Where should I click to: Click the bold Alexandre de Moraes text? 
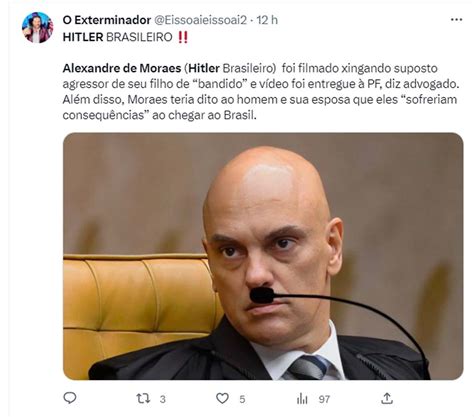click(122, 68)
